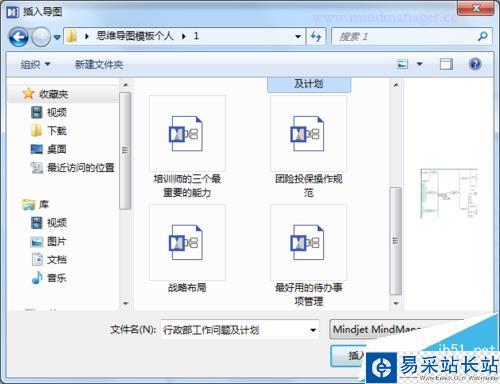Click the magnifier search icon
The image size is (500, 384).
pos(483,36)
